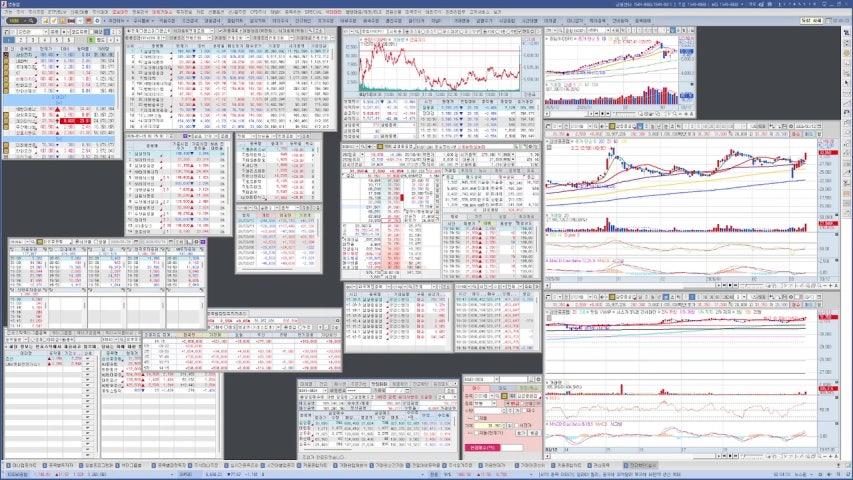The height and width of the screenshot is (480, 853).
Task: Select number tab 1 in the watchlist window
Action: (9, 40)
